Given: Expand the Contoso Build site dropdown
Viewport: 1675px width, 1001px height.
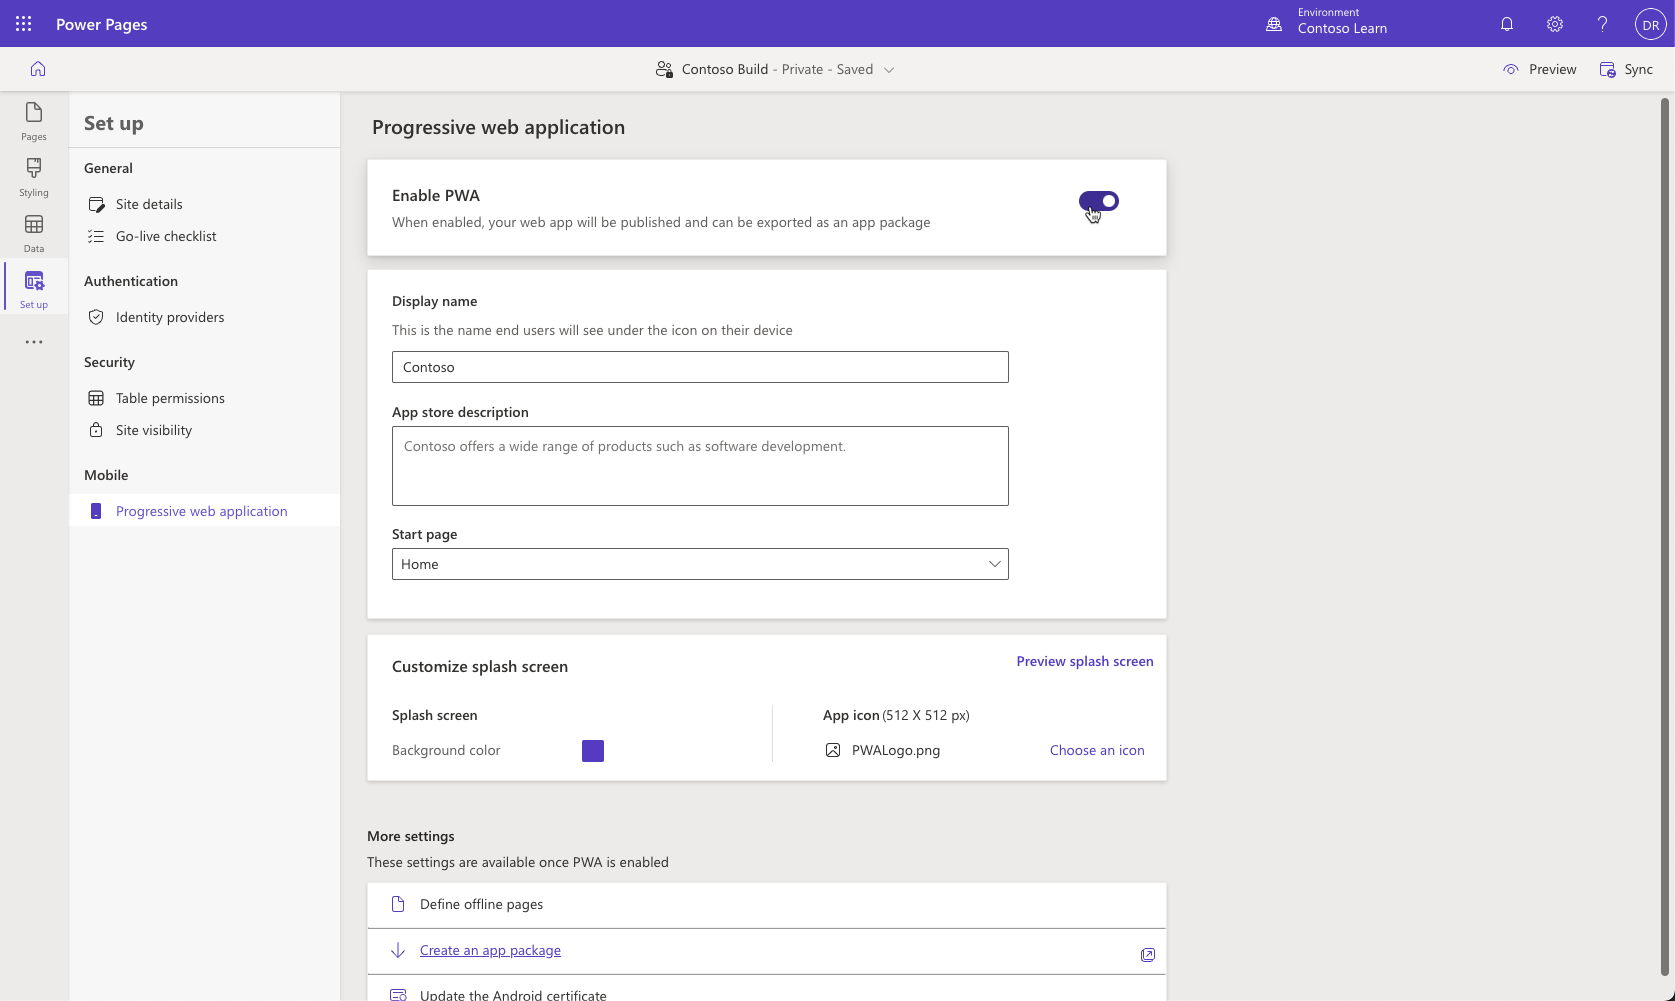Looking at the screenshot, I should [x=888, y=69].
